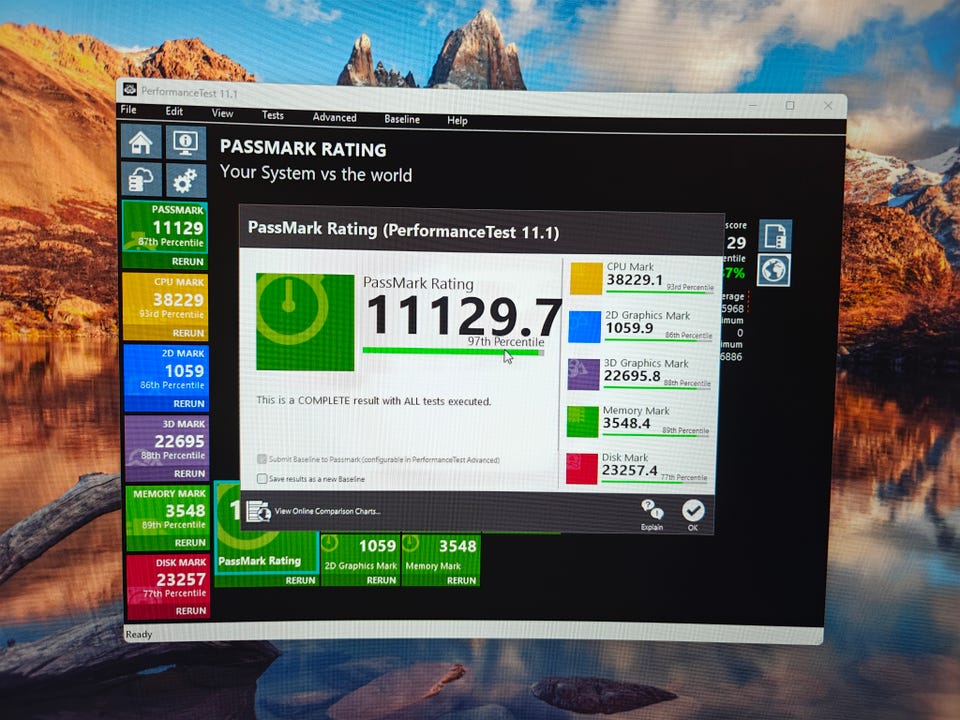This screenshot has width=960, height=720.
Task: Rerun the 3D MARK test in sidebar
Action: point(189,473)
